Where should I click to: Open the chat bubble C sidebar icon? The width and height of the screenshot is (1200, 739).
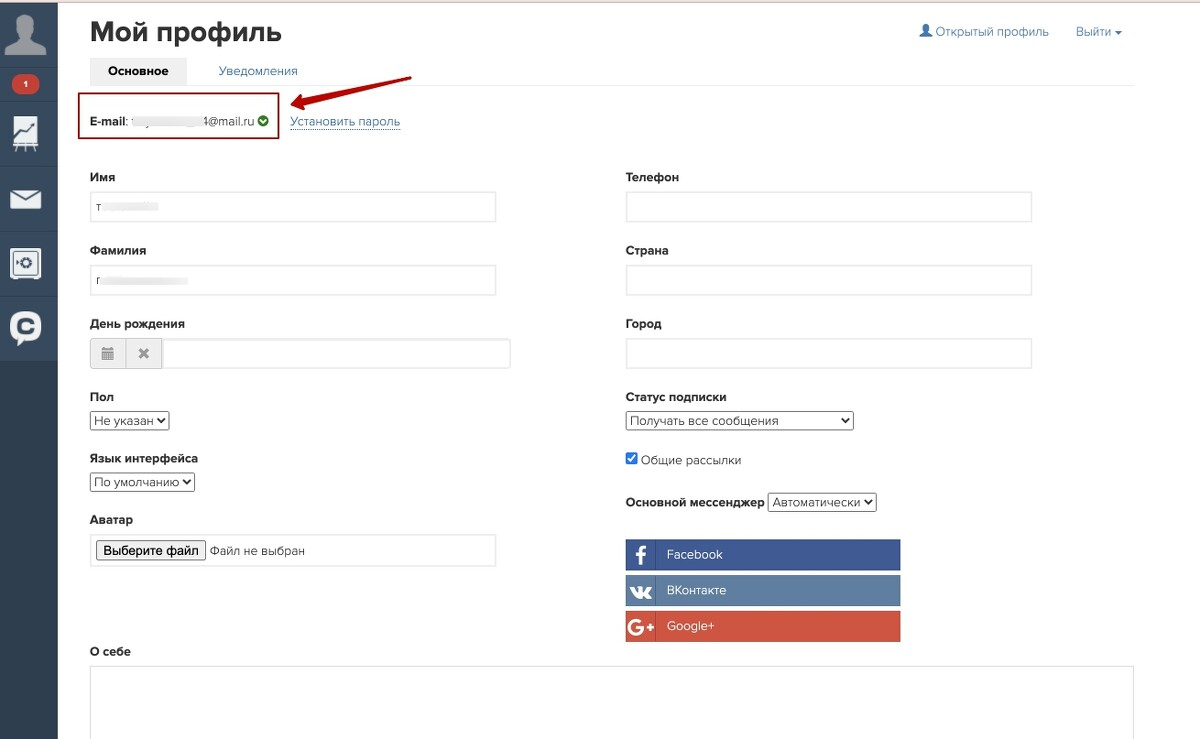coord(26,328)
